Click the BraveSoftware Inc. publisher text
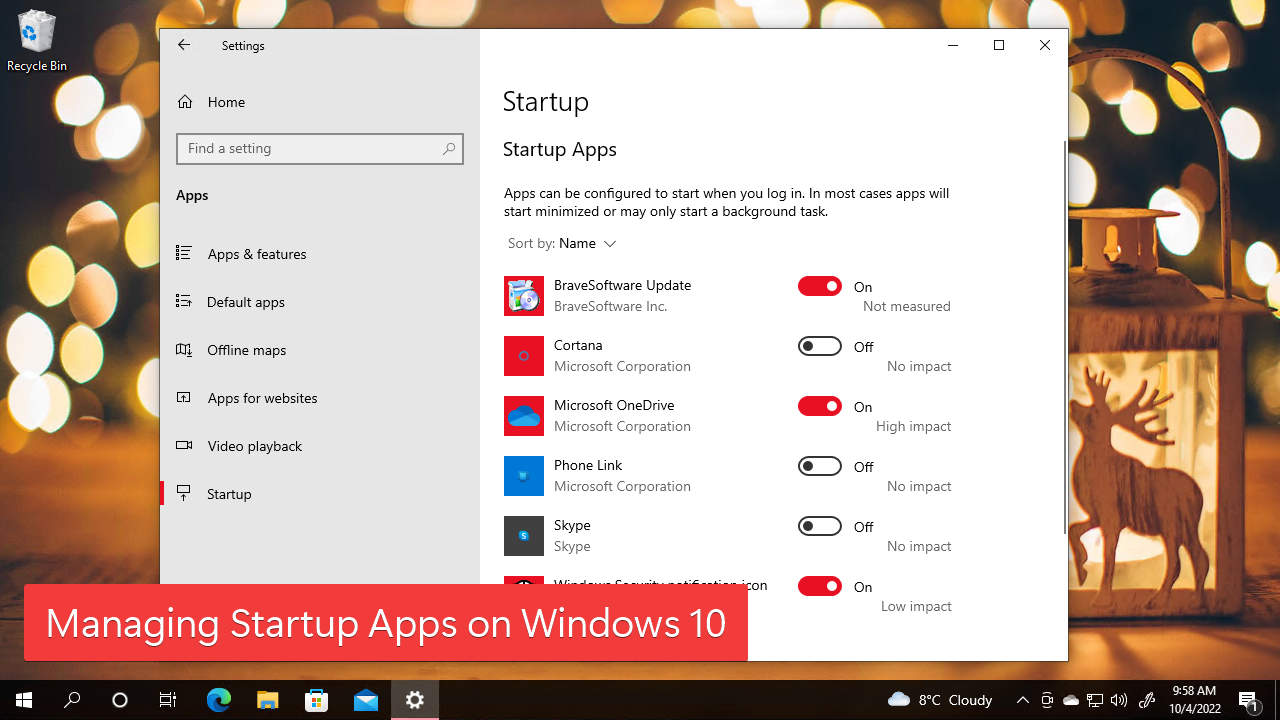1280x720 pixels. click(x=610, y=306)
